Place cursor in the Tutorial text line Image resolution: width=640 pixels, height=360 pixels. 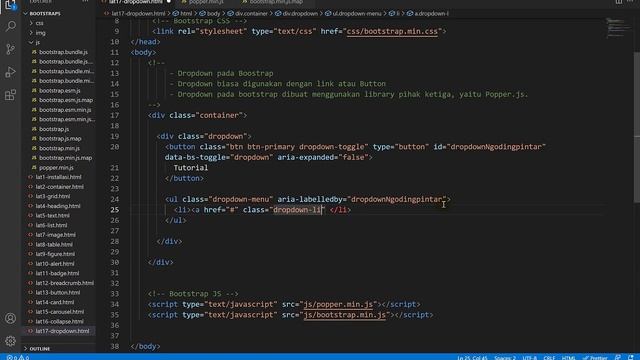coord(191,168)
